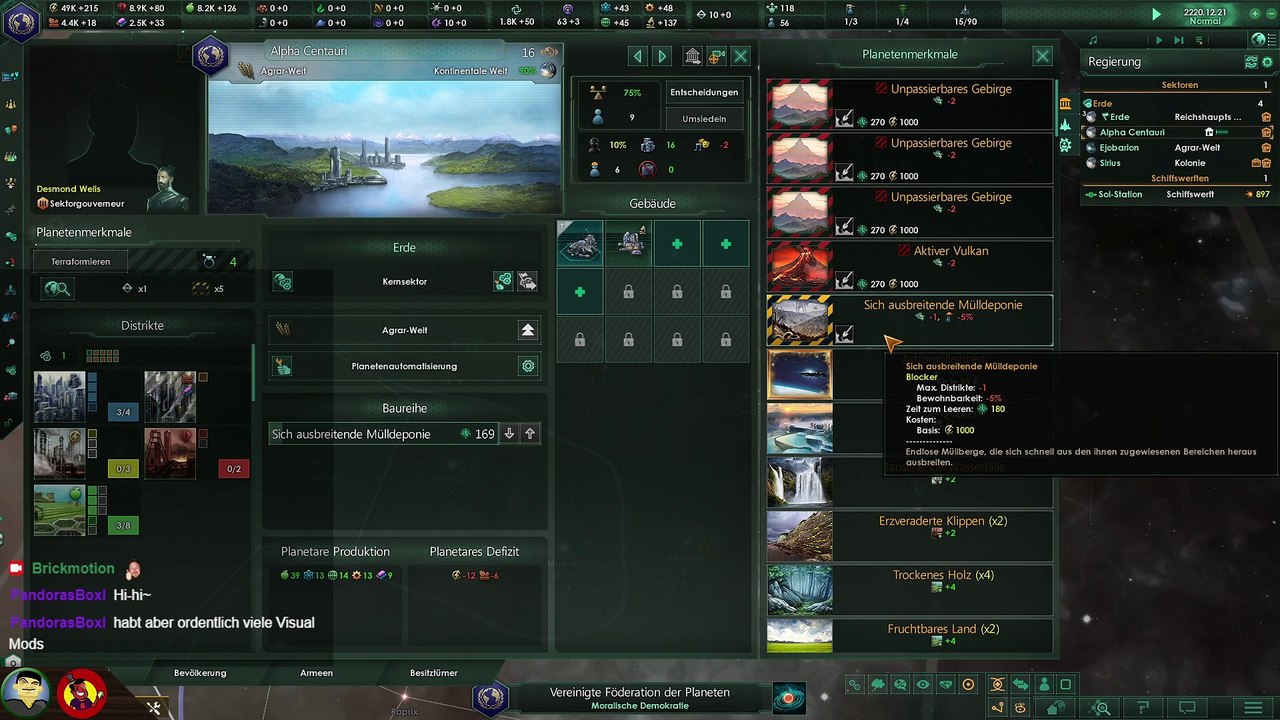
Task: Select Ejobarion in outliner
Action: [1179, 147]
